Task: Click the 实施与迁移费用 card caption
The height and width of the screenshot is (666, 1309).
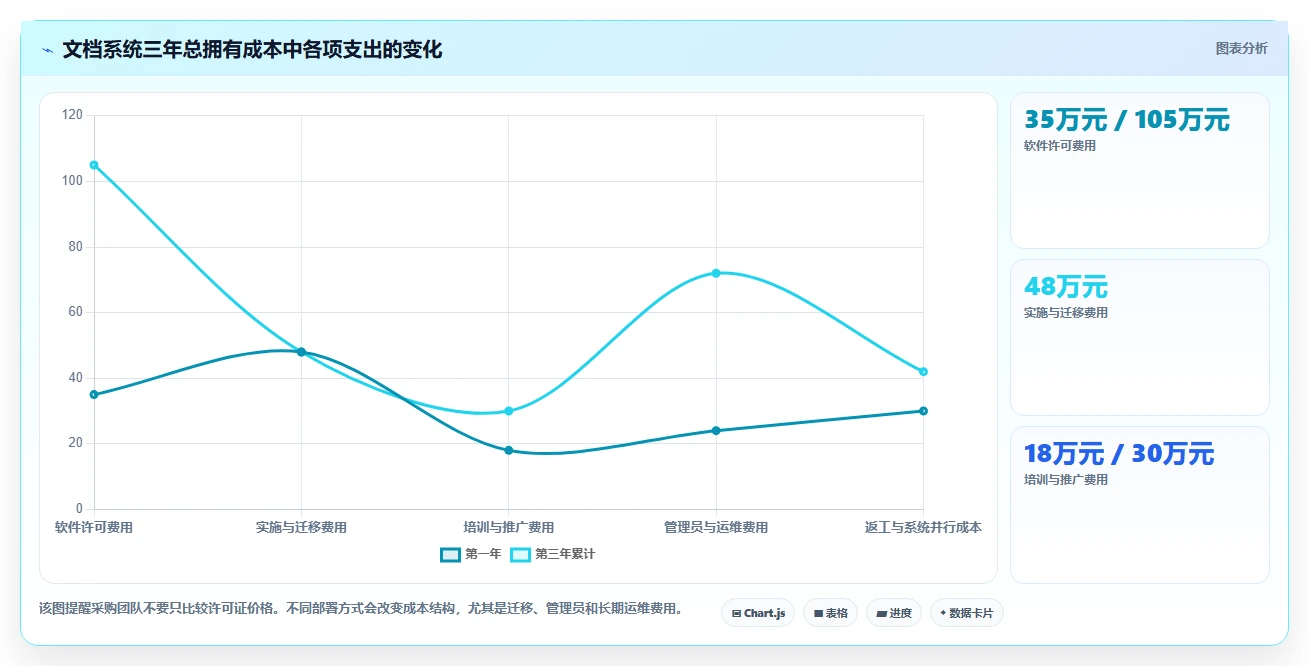Action: coord(1066,313)
